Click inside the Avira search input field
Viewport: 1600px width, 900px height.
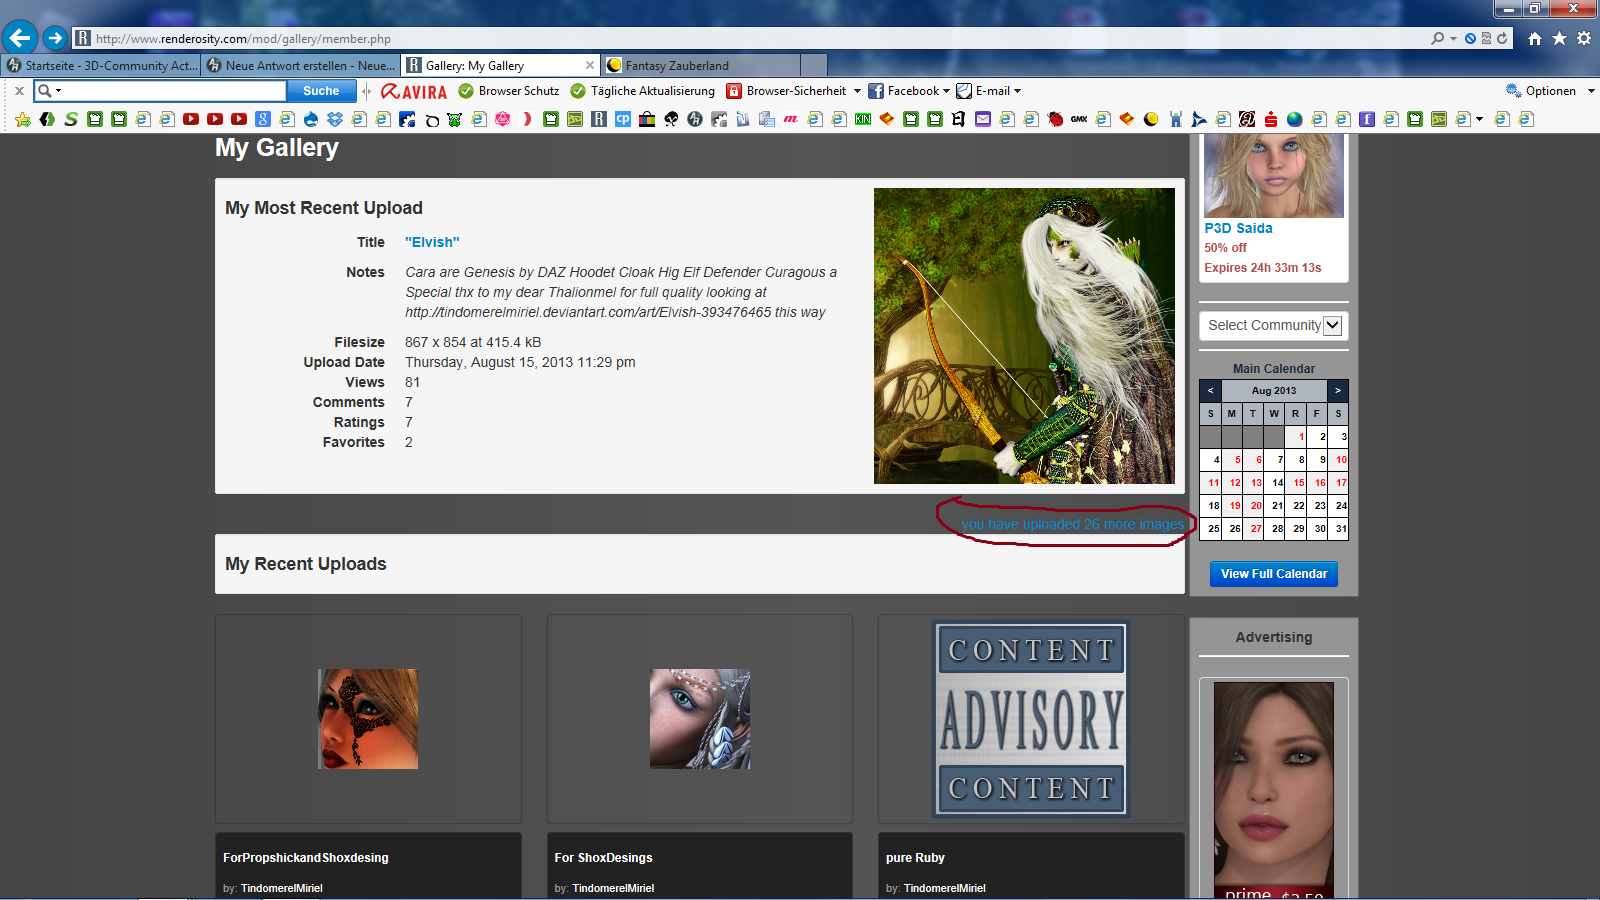coord(174,91)
